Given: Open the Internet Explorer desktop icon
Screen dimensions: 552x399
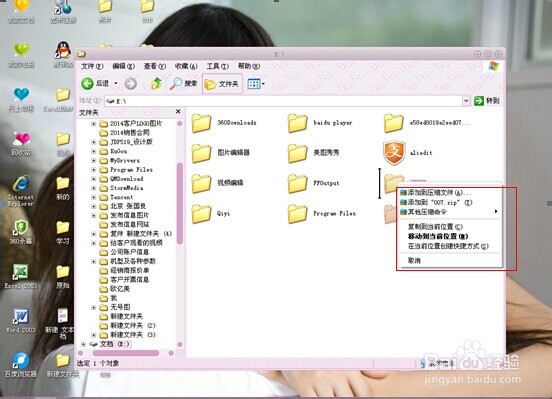Looking at the screenshot, I should point(21,190).
